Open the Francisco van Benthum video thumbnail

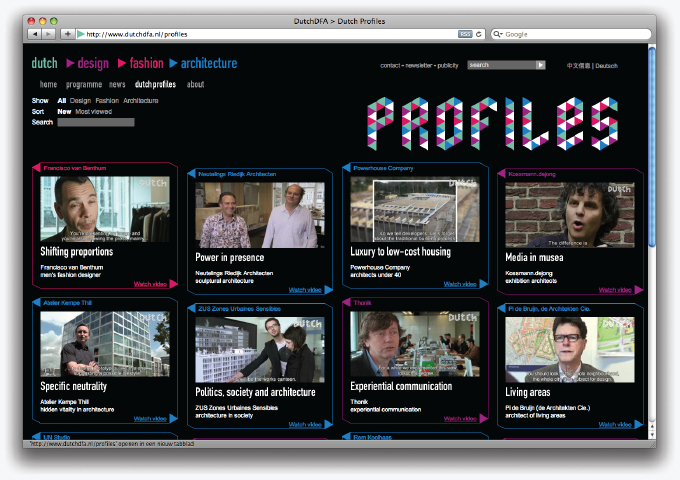pyautogui.click(x=105, y=209)
